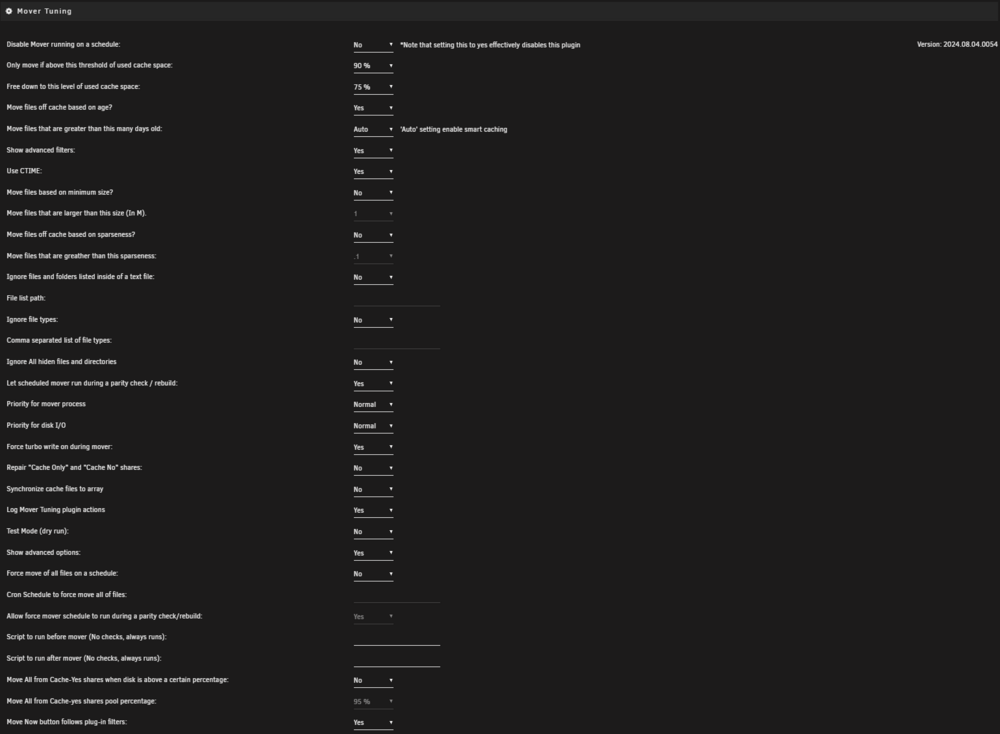Open 'Show advanced filters' dropdown
The image size is (1000, 734).
pos(373,150)
